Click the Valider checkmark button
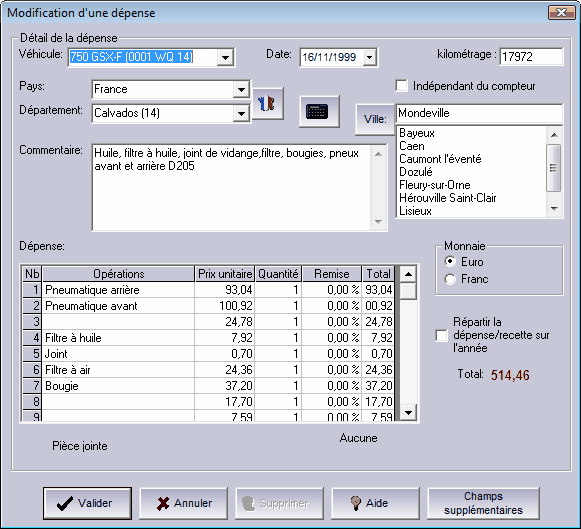This screenshot has height=529, width=581. 87,503
